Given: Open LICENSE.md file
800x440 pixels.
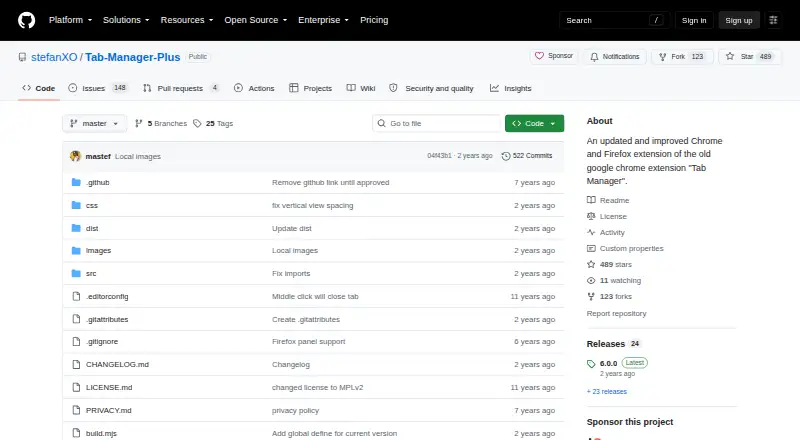Looking at the screenshot, I should 109,387.
